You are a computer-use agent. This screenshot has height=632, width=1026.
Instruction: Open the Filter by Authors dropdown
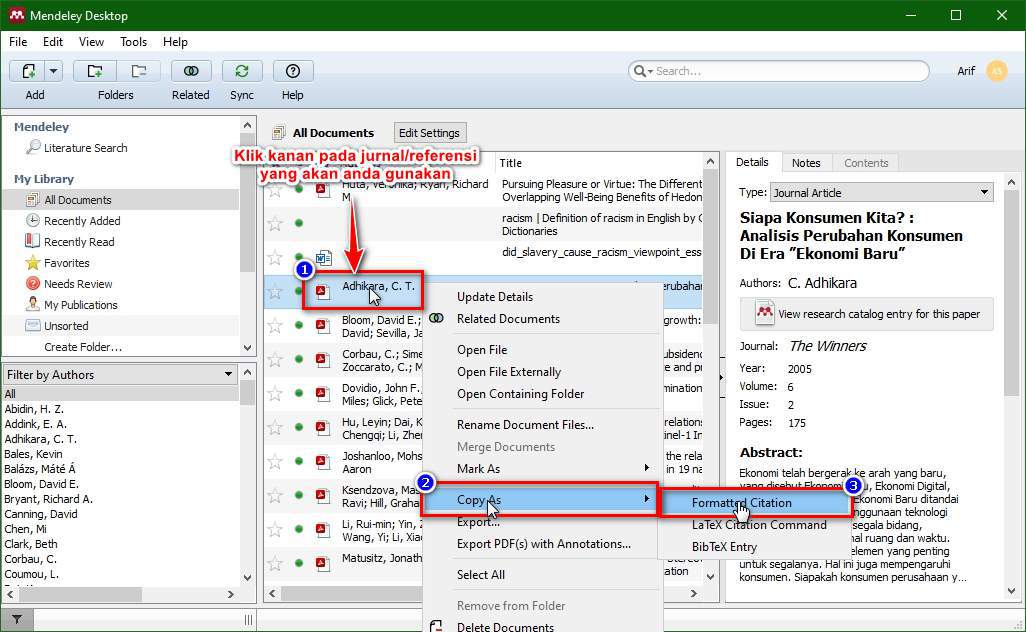pyautogui.click(x=120, y=374)
